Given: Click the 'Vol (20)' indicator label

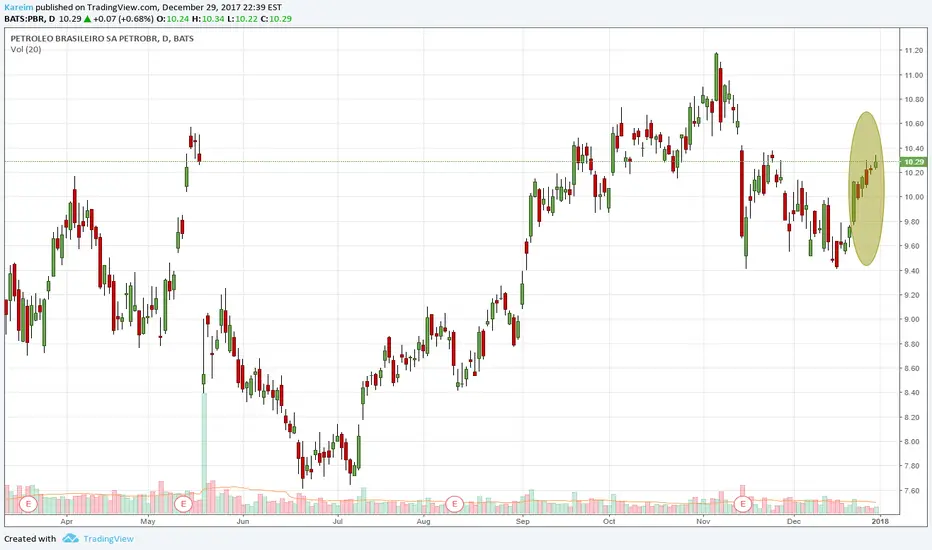Looking at the screenshot, I should tap(26, 49).
